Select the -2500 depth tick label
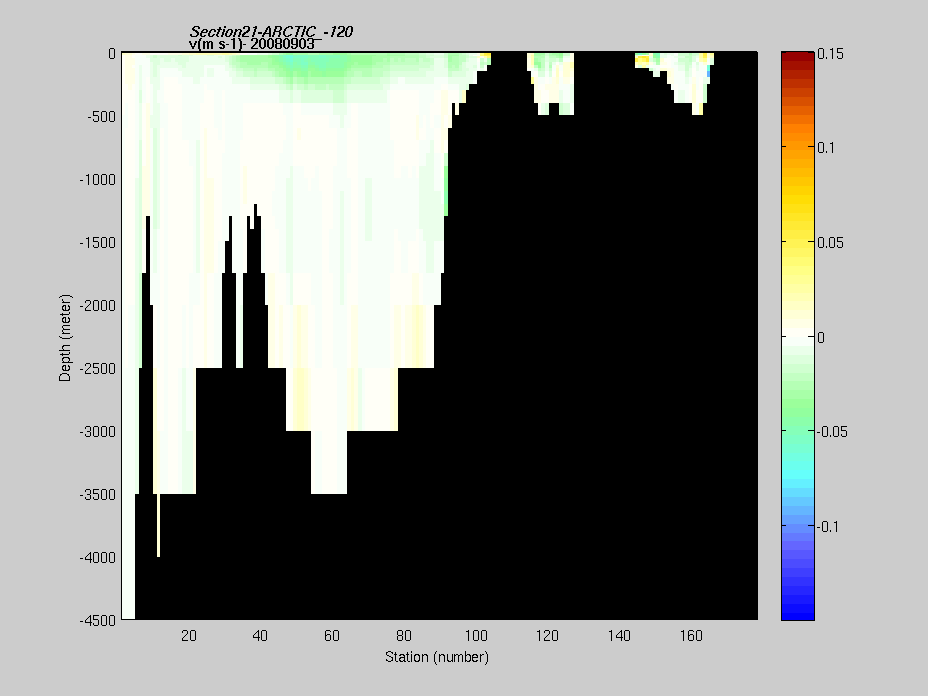 coord(98,369)
